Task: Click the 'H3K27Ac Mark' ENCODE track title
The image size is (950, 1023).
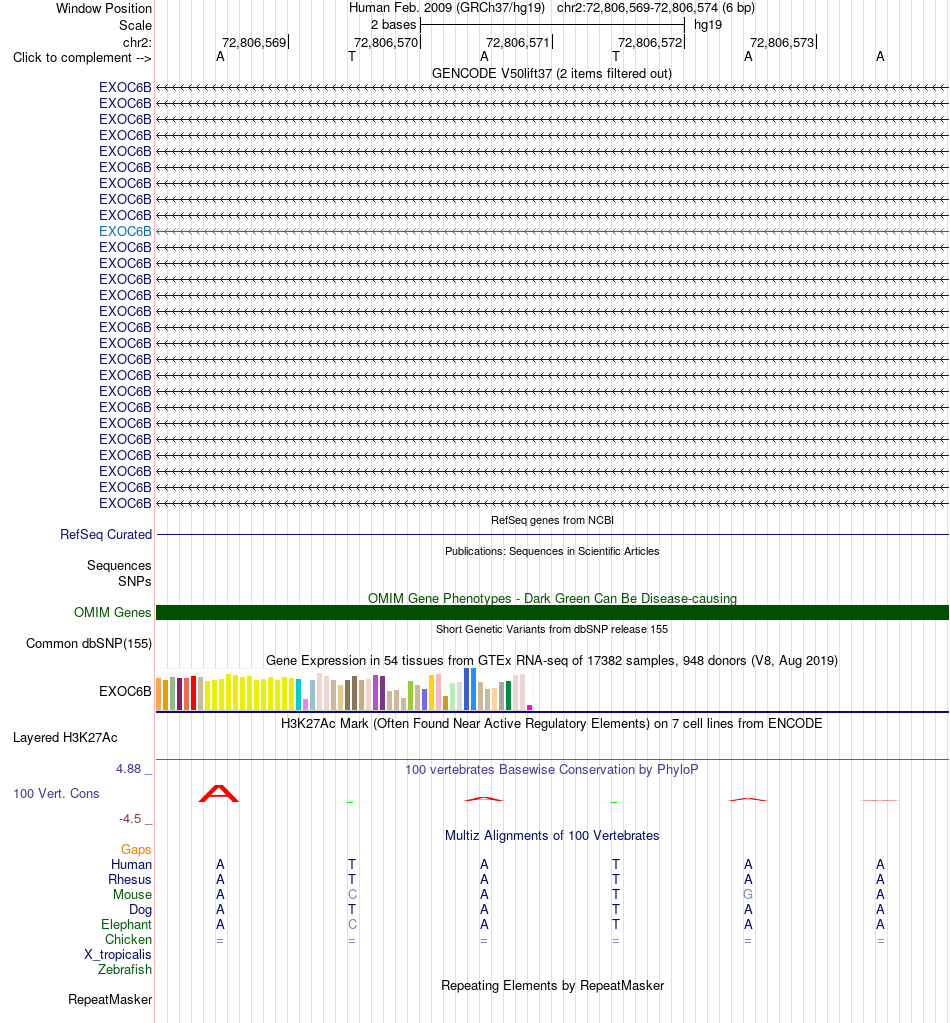Action: [x=552, y=724]
